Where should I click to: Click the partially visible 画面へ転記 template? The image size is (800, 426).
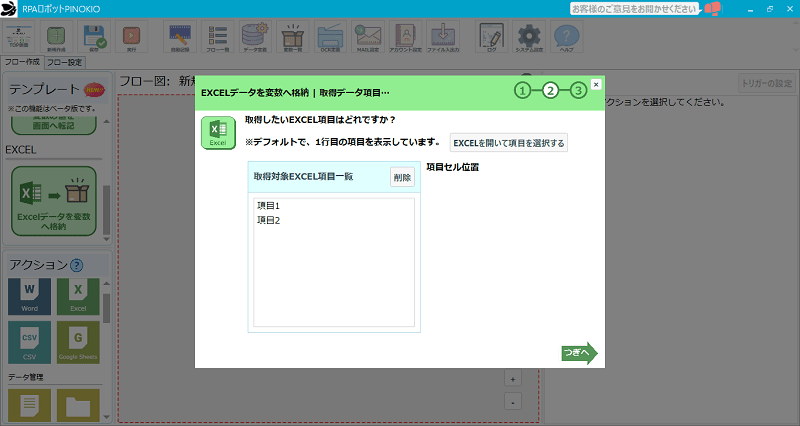54,126
